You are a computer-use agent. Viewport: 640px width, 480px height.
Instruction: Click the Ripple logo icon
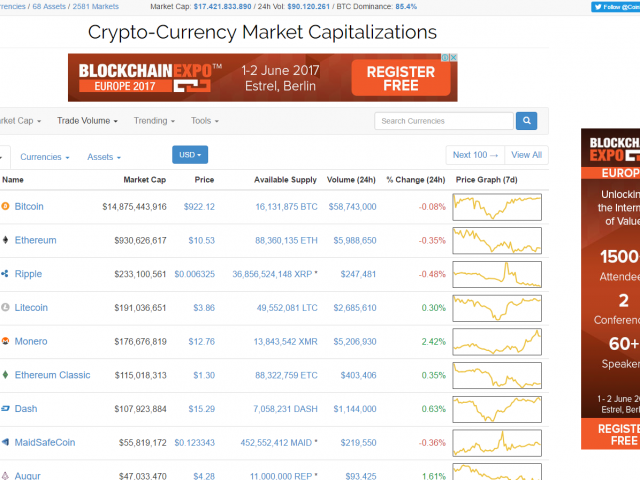(5, 274)
